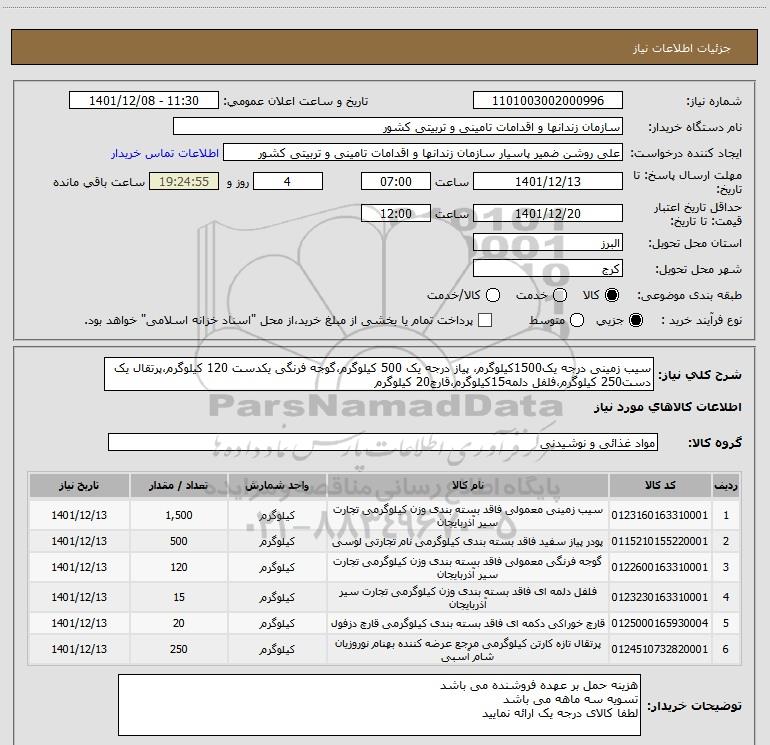Click the request creator name field
770x745 pixels.
(423, 153)
